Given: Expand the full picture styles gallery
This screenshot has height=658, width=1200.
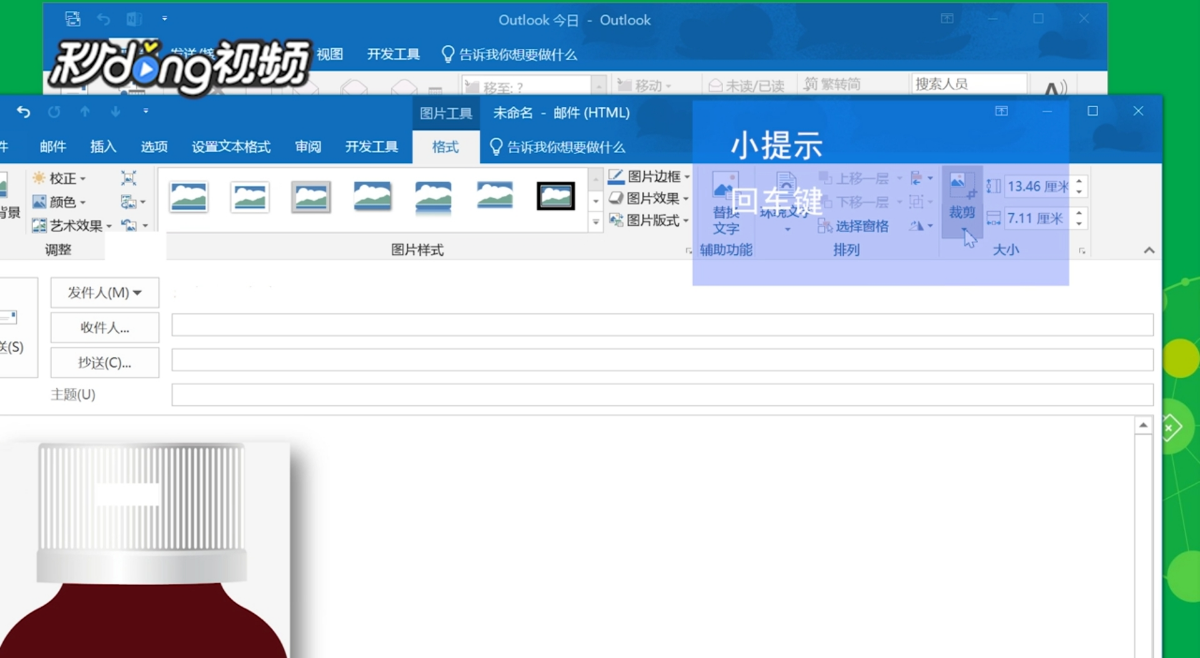Looking at the screenshot, I should [596, 223].
